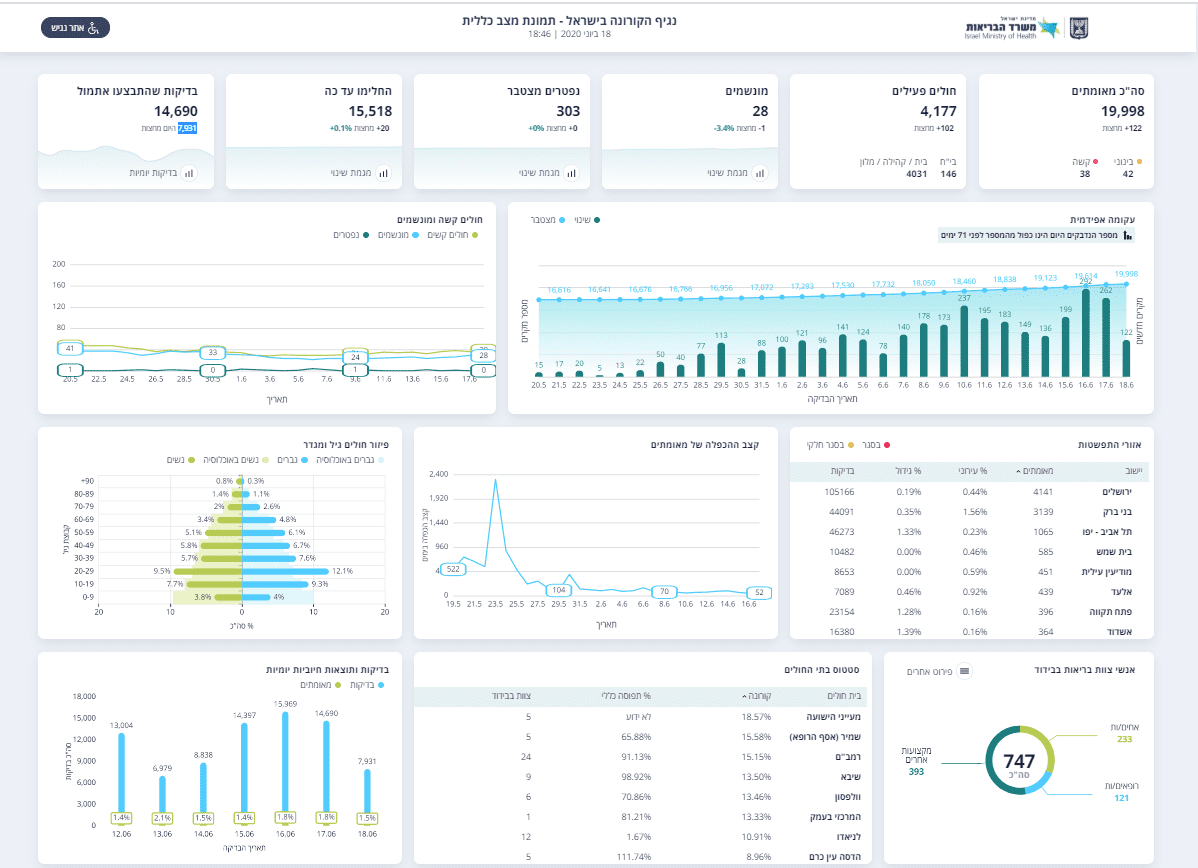This screenshot has width=1198, height=868.
Task: Sort the hospitals table by the 'בית חולים' column
Action: [x=844, y=696]
